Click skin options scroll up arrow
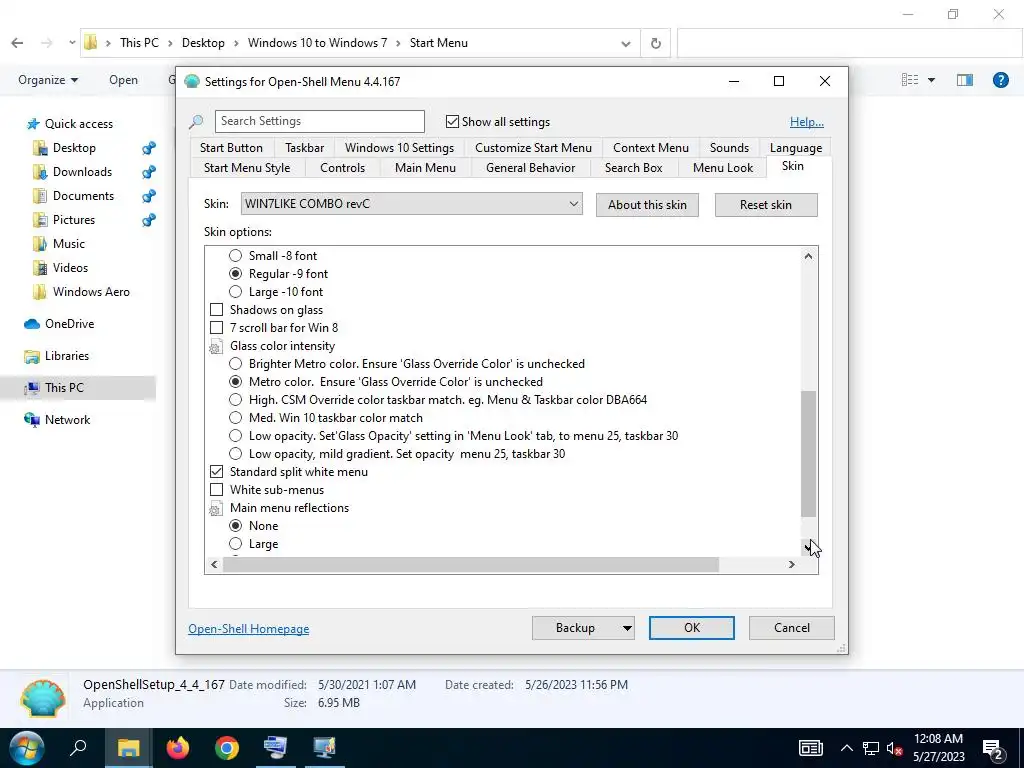The width and height of the screenshot is (1024, 768). (808, 256)
